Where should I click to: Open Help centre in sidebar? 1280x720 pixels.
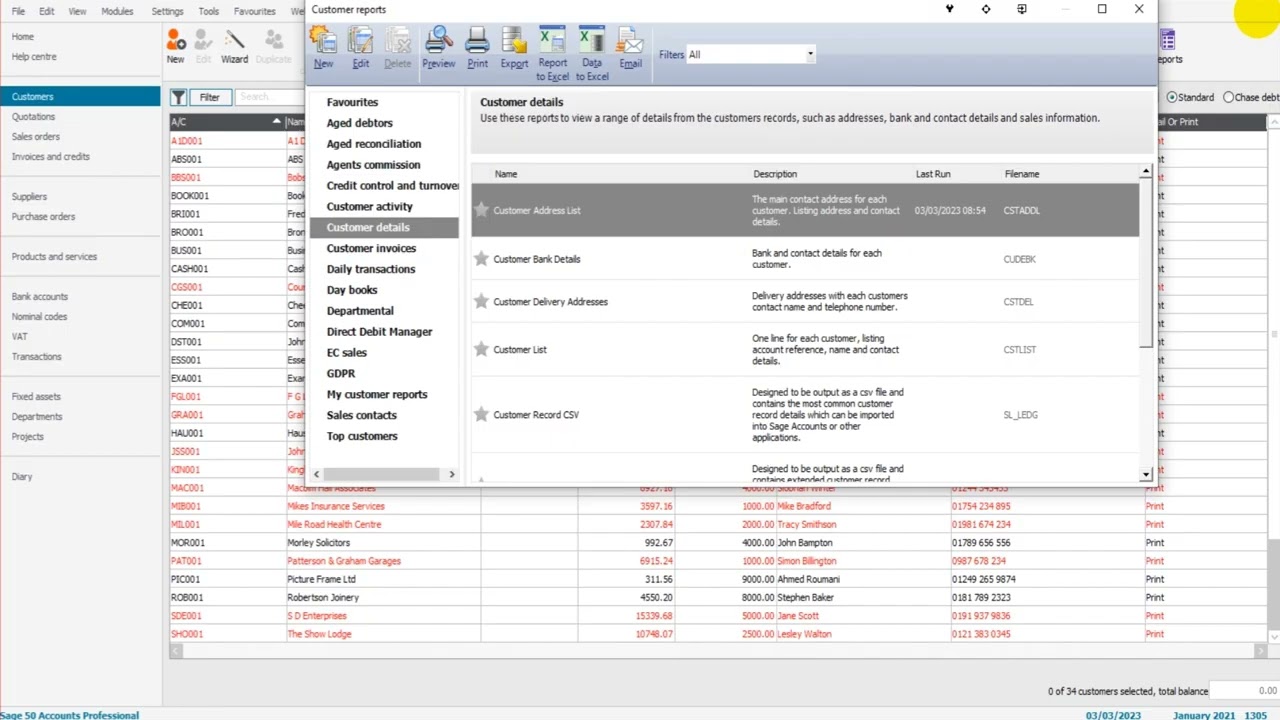[34, 57]
